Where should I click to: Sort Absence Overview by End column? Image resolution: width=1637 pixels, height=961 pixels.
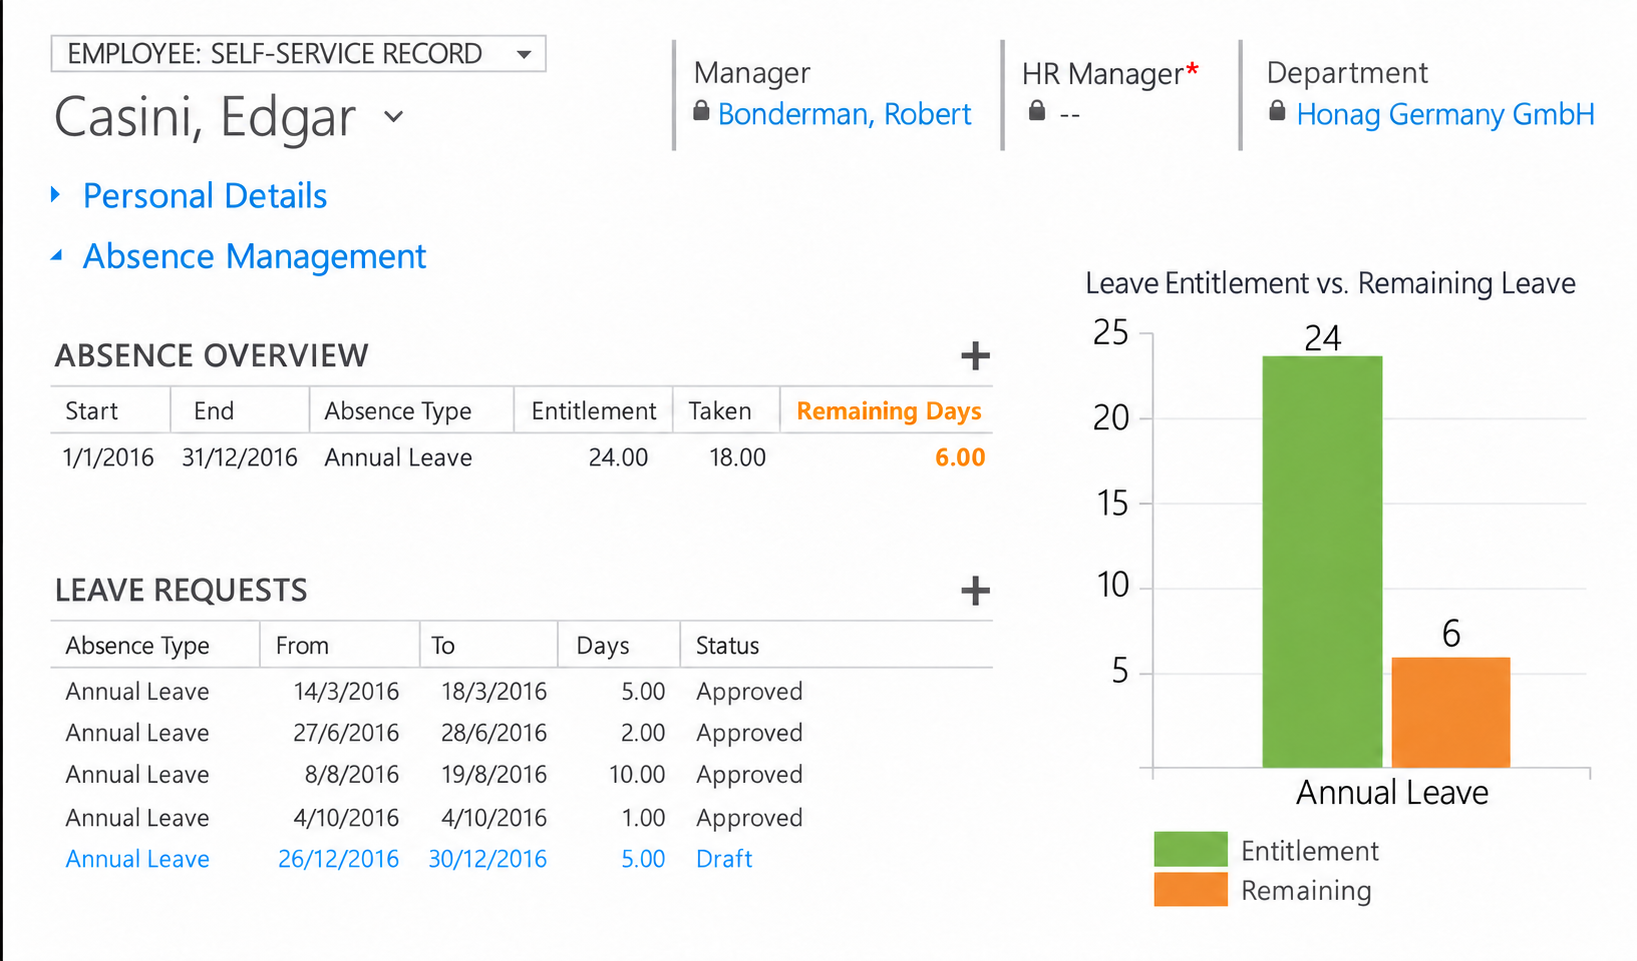click(213, 411)
